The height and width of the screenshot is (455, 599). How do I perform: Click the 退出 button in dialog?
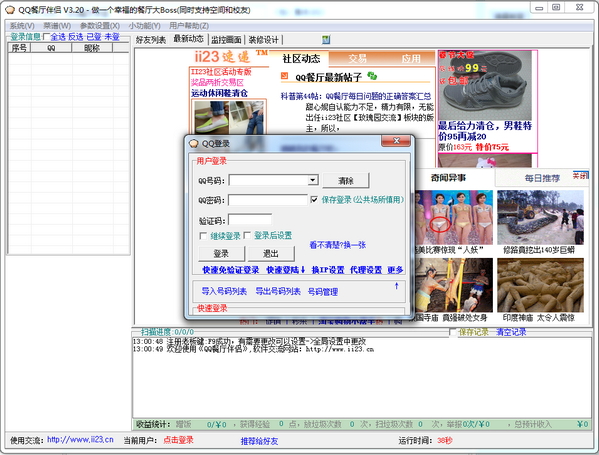pyautogui.click(x=271, y=254)
